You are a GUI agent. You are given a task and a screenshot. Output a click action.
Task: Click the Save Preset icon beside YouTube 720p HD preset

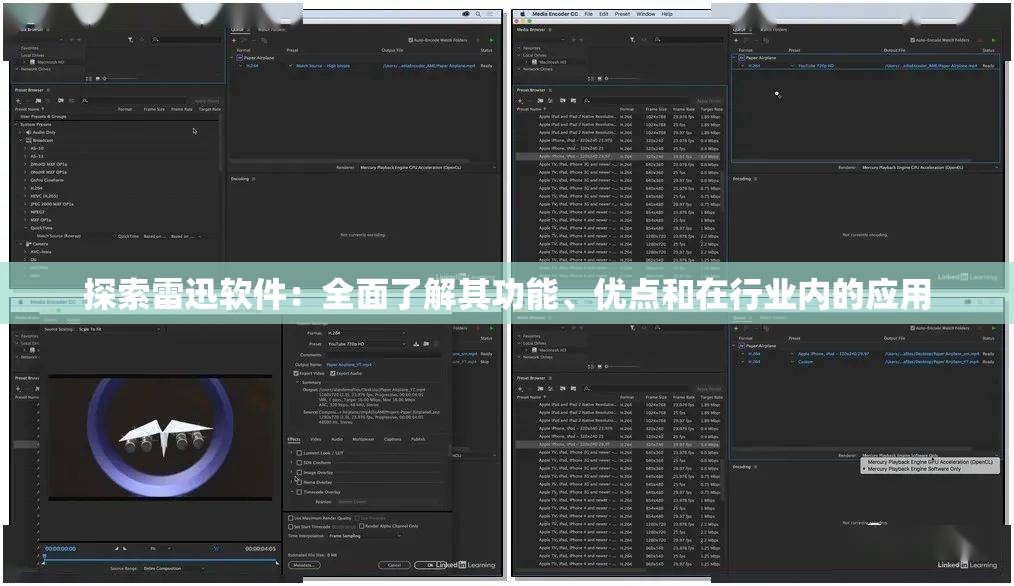pos(416,344)
